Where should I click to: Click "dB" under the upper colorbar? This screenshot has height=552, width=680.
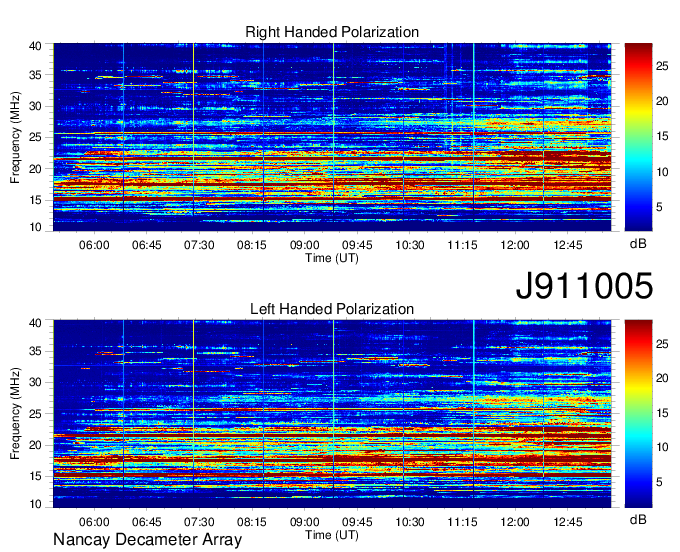(x=638, y=244)
